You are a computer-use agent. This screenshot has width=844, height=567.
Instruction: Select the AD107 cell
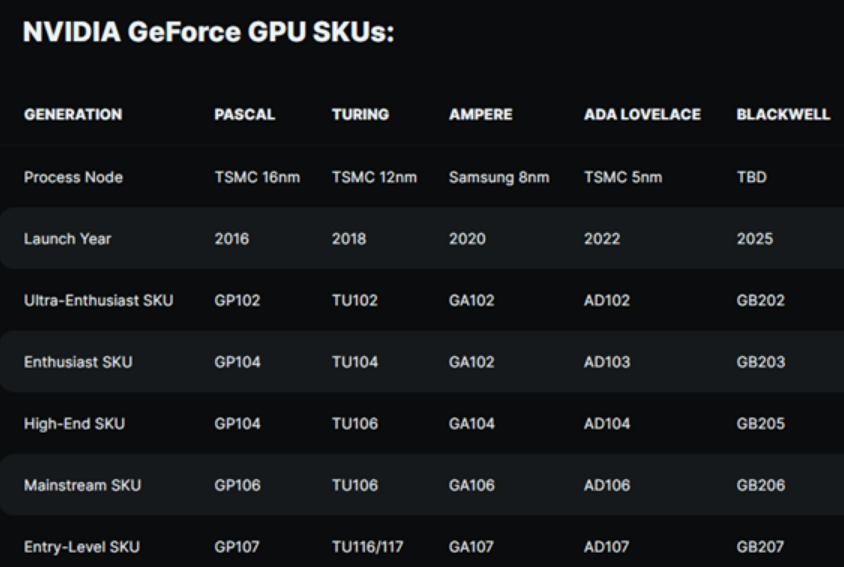(x=606, y=547)
